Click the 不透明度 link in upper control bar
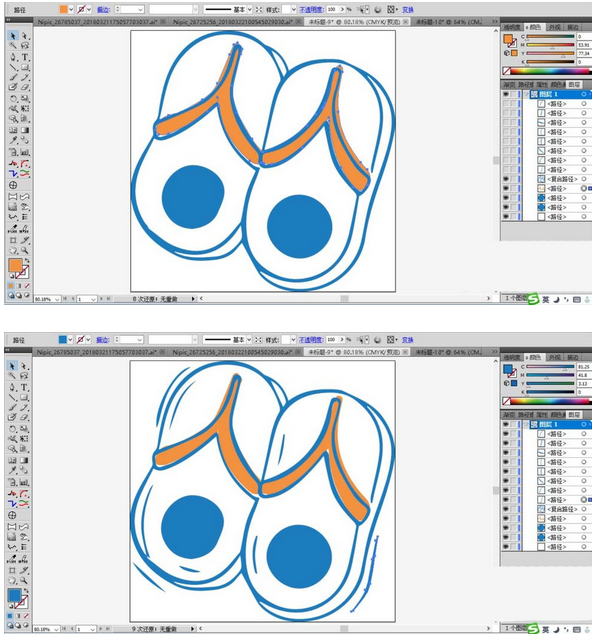Viewport: 592px width, 634px height. [x=312, y=9]
